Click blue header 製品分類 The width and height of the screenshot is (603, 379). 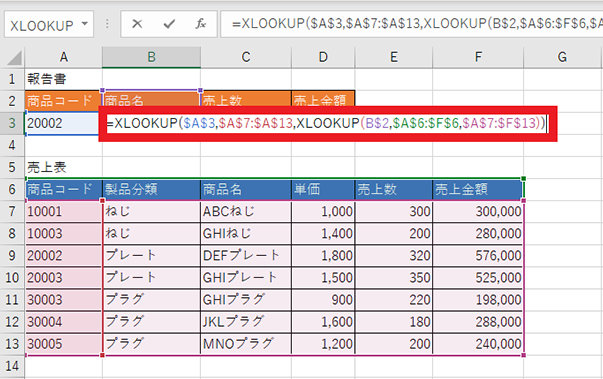[x=152, y=190]
